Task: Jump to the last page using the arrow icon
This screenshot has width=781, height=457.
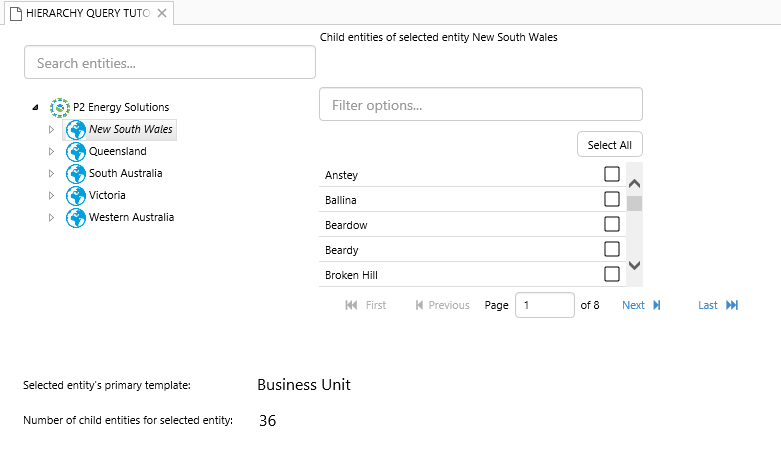Action: pos(732,305)
